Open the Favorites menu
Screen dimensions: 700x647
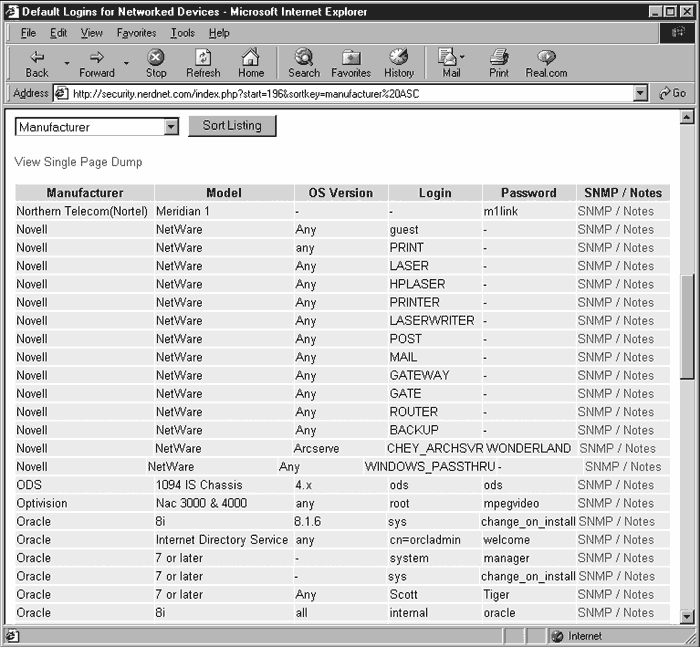[136, 33]
